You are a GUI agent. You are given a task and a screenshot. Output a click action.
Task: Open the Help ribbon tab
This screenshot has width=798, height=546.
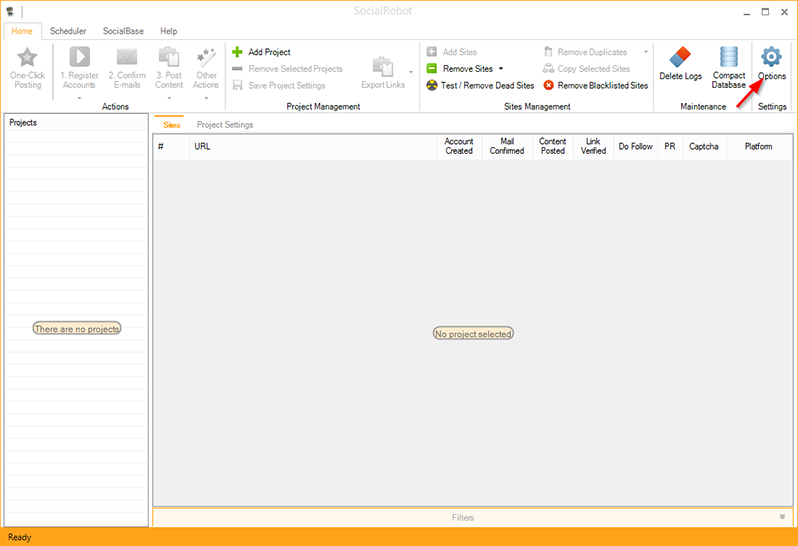[x=168, y=31]
